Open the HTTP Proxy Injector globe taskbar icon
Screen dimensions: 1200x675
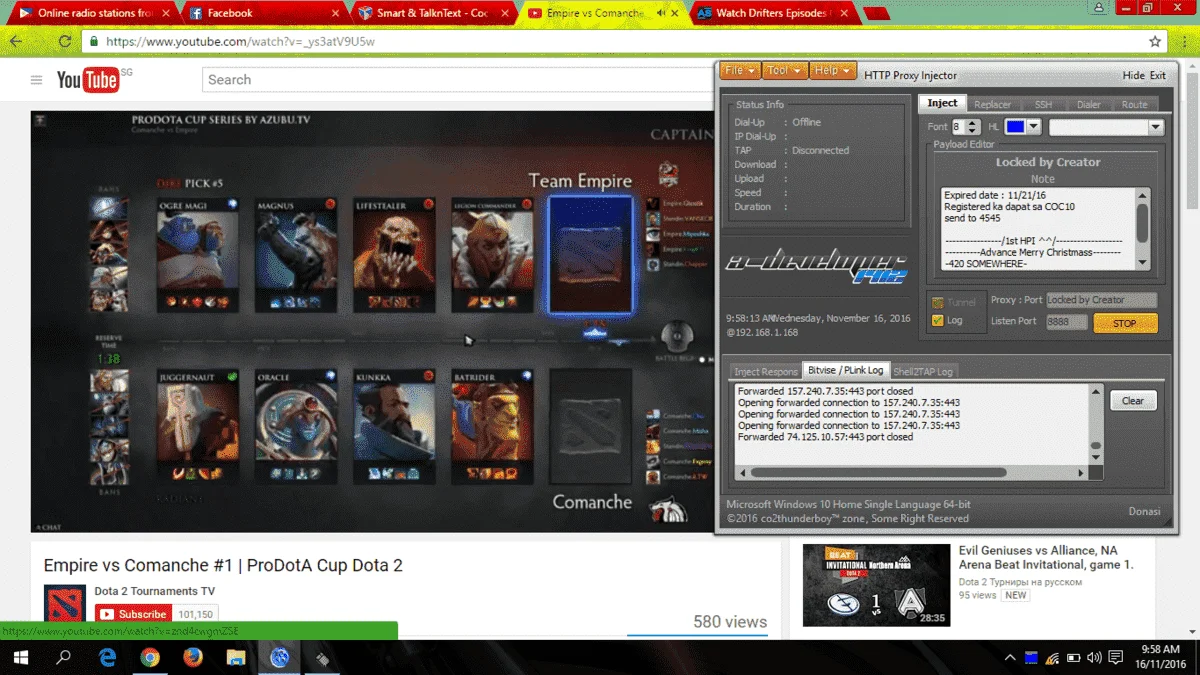[x=279, y=657]
